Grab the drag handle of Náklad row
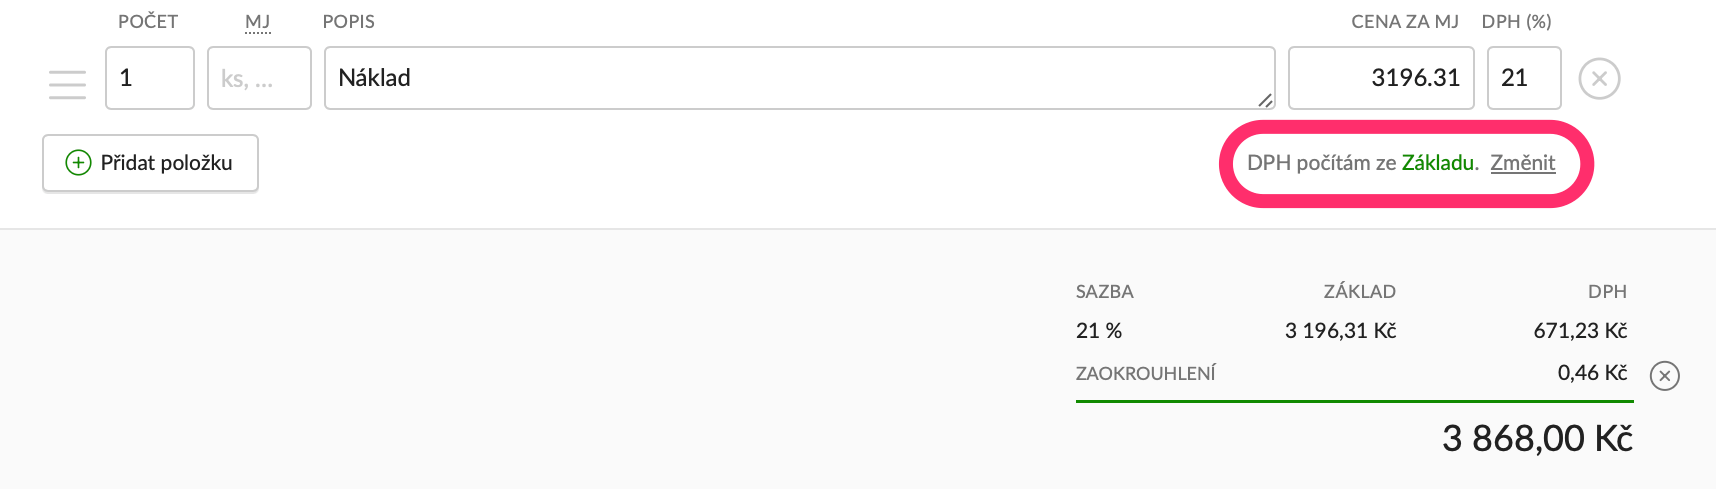1716x489 pixels. (67, 84)
